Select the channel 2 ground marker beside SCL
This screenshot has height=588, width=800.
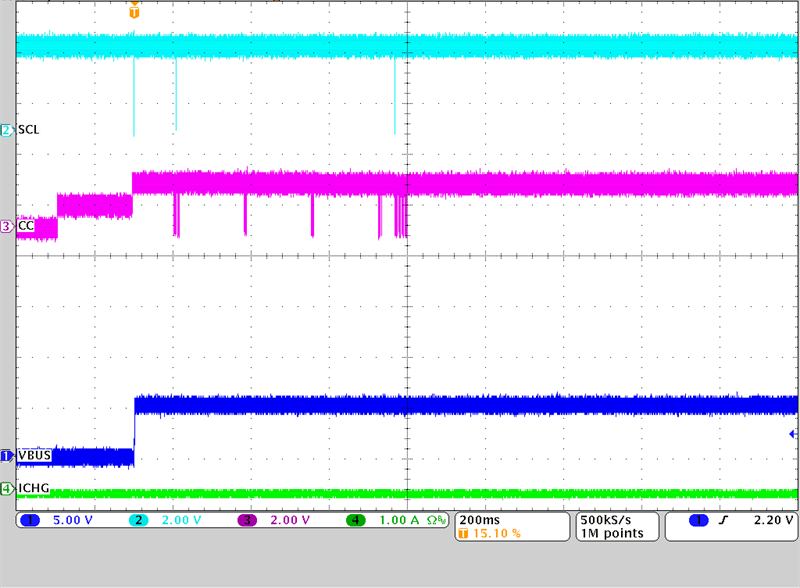7,130
